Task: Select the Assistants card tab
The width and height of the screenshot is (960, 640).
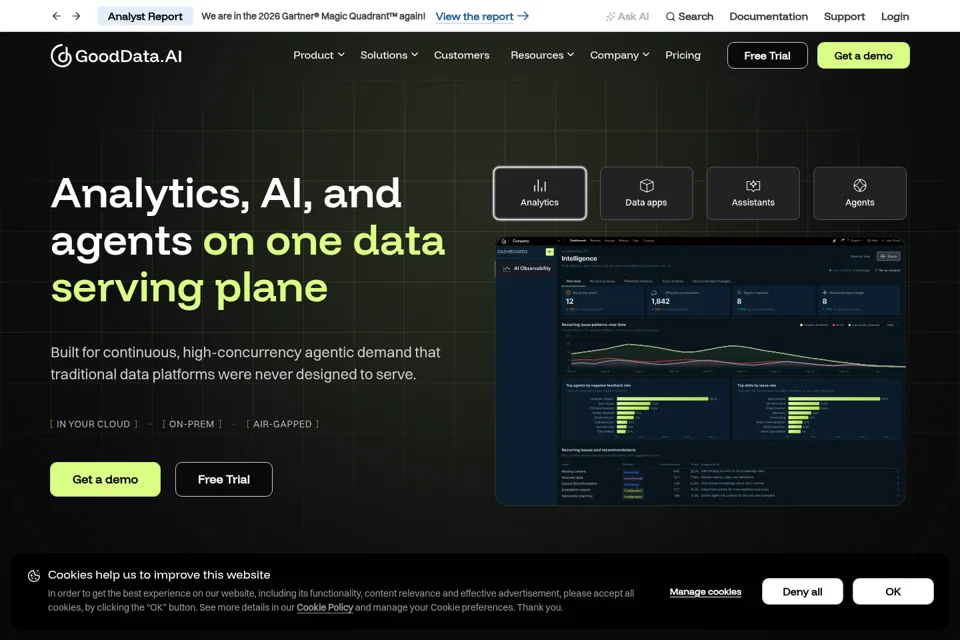Action: click(753, 193)
